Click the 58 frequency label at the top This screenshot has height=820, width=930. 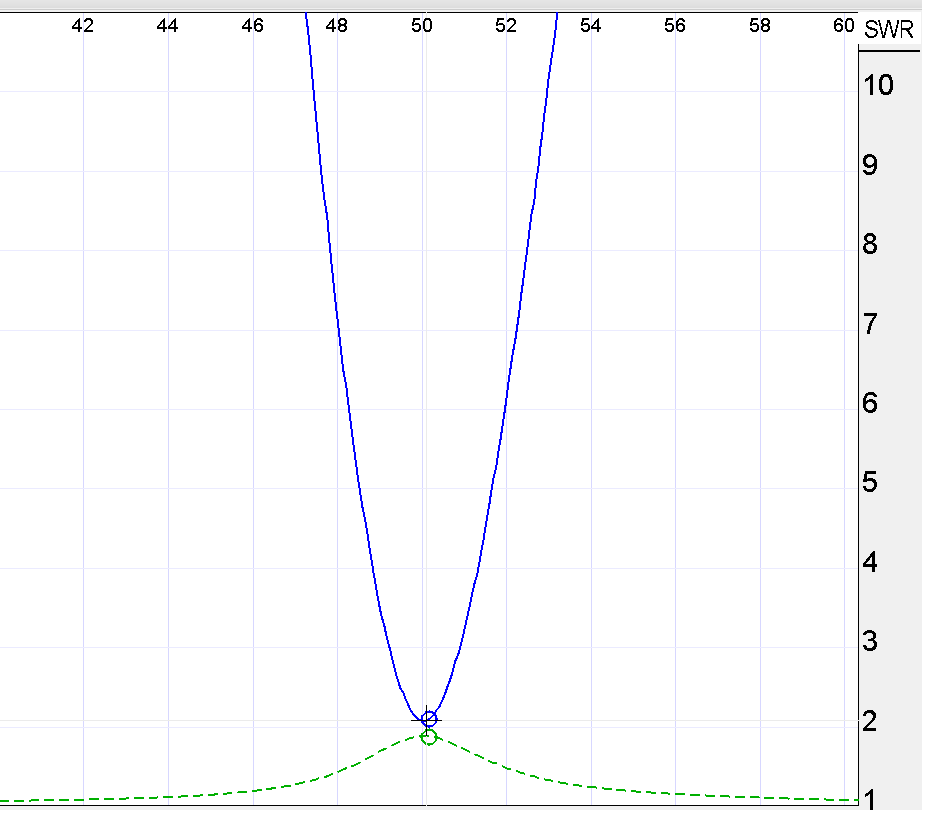click(760, 26)
